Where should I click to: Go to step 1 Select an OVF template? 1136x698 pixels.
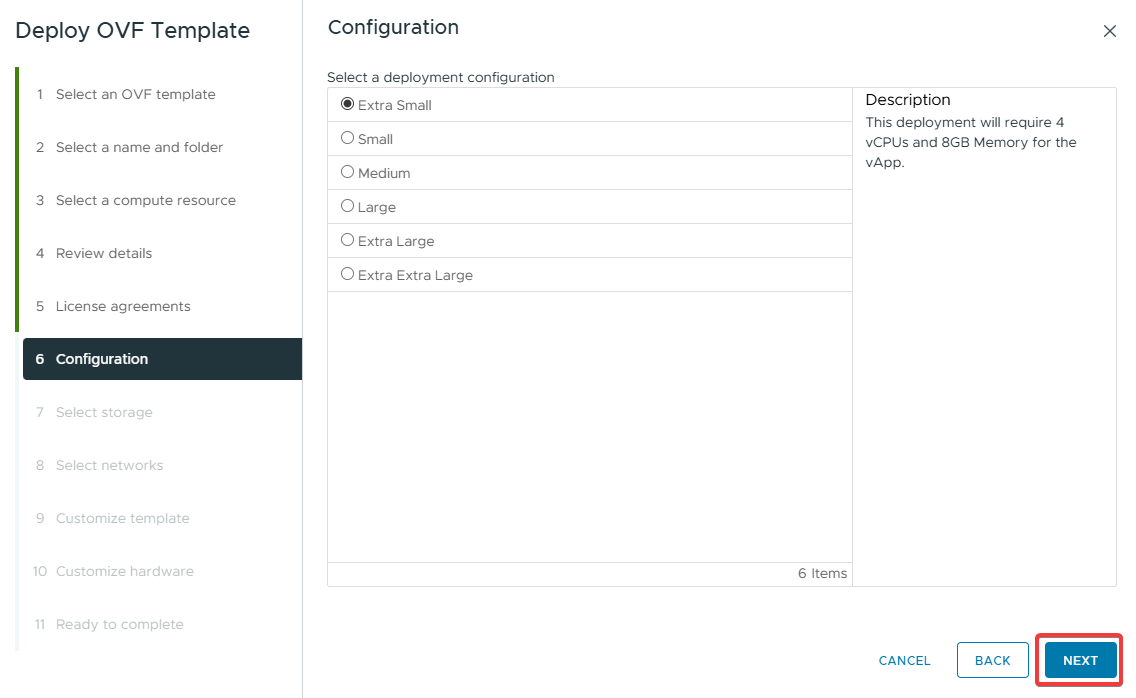(135, 94)
